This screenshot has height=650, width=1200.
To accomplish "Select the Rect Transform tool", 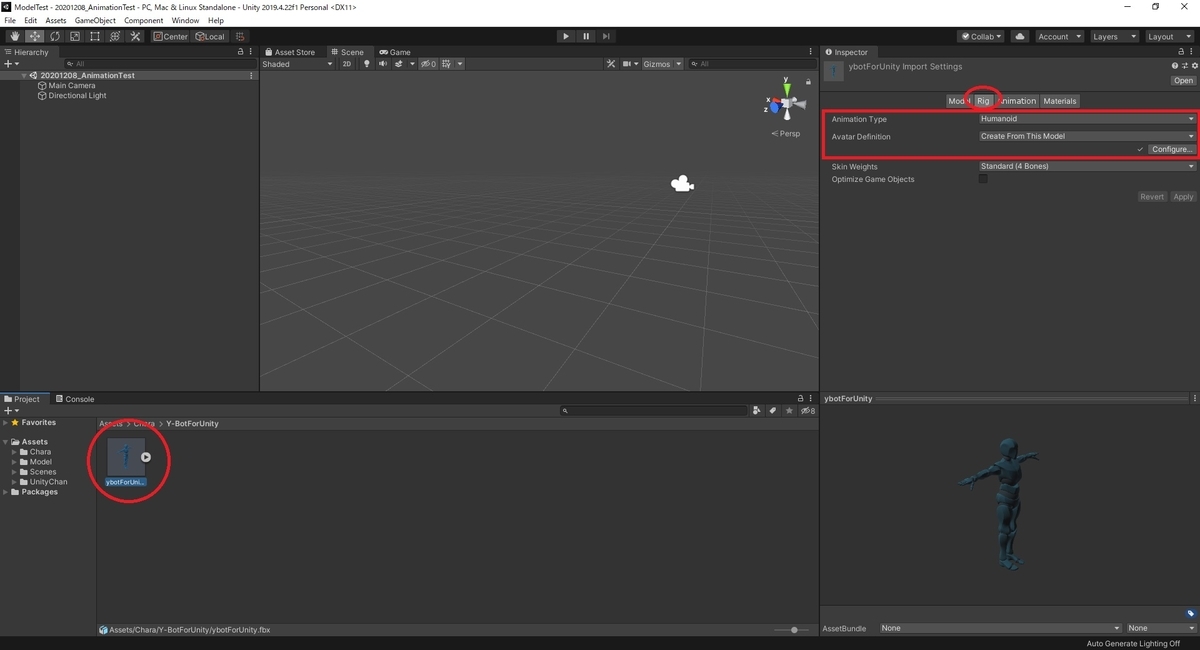I will 94,36.
